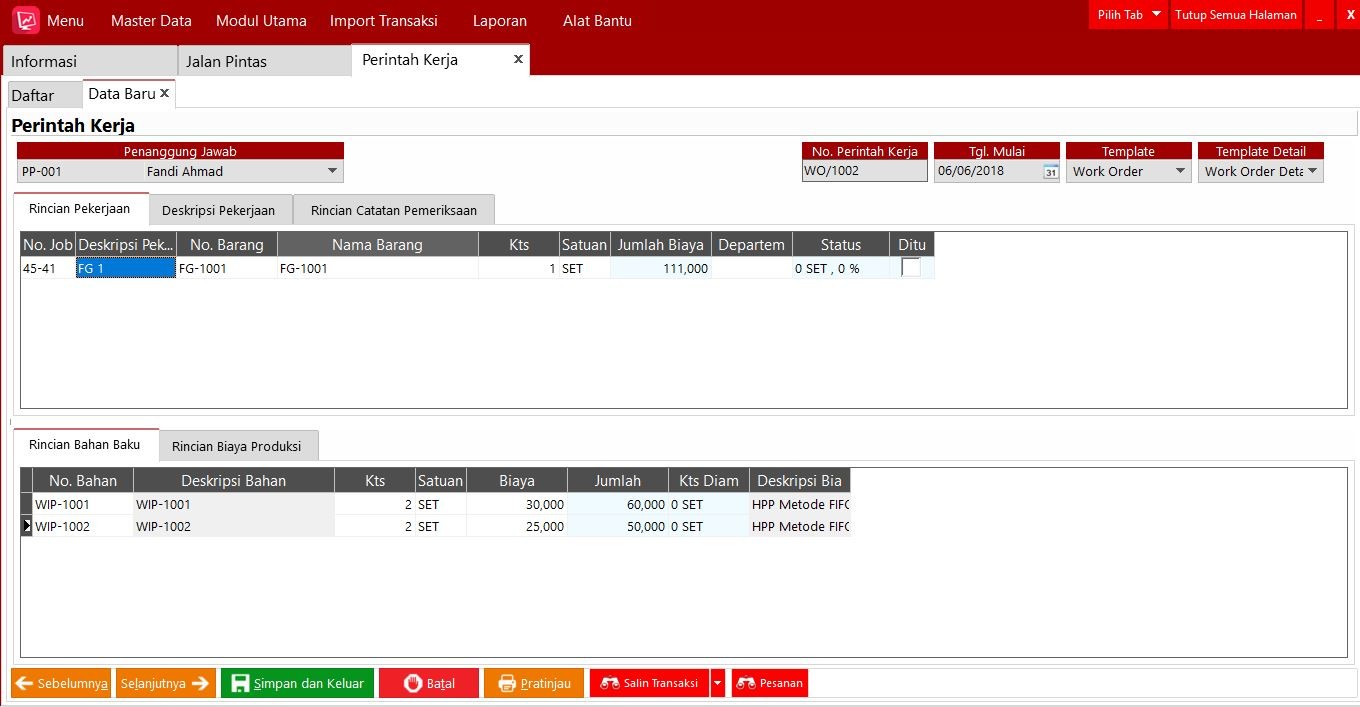Switch to Rincian Biaya Produksi tab
Image resolution: width=1360 pixels, height=707 pixels.
[236, 446]
